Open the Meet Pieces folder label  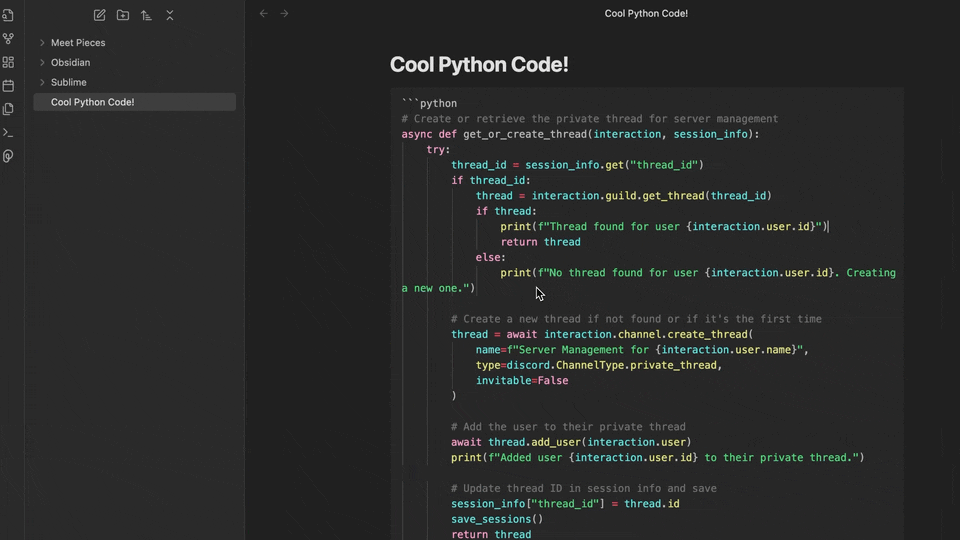(x=78, y=43)
